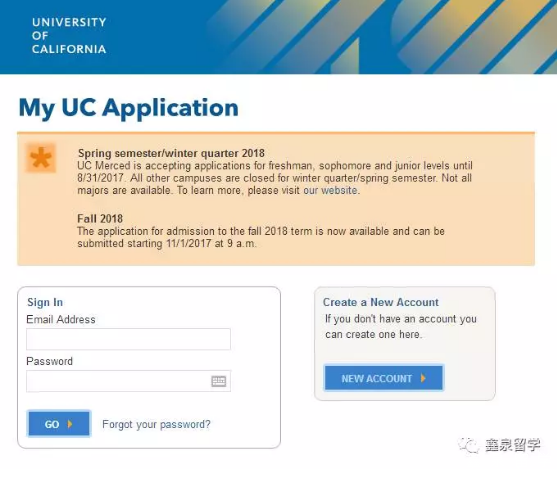This screenshot has height=482, width=557.
Task: Click the 'My UC Application' heading
Action: pyautogui.click(x=128, y=108)
